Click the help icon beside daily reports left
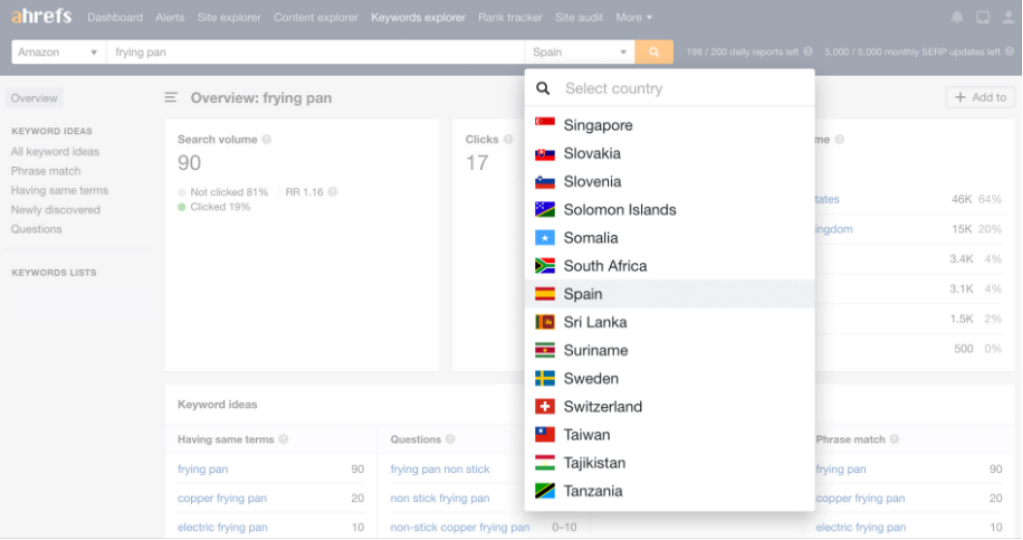 pos(808,52)
